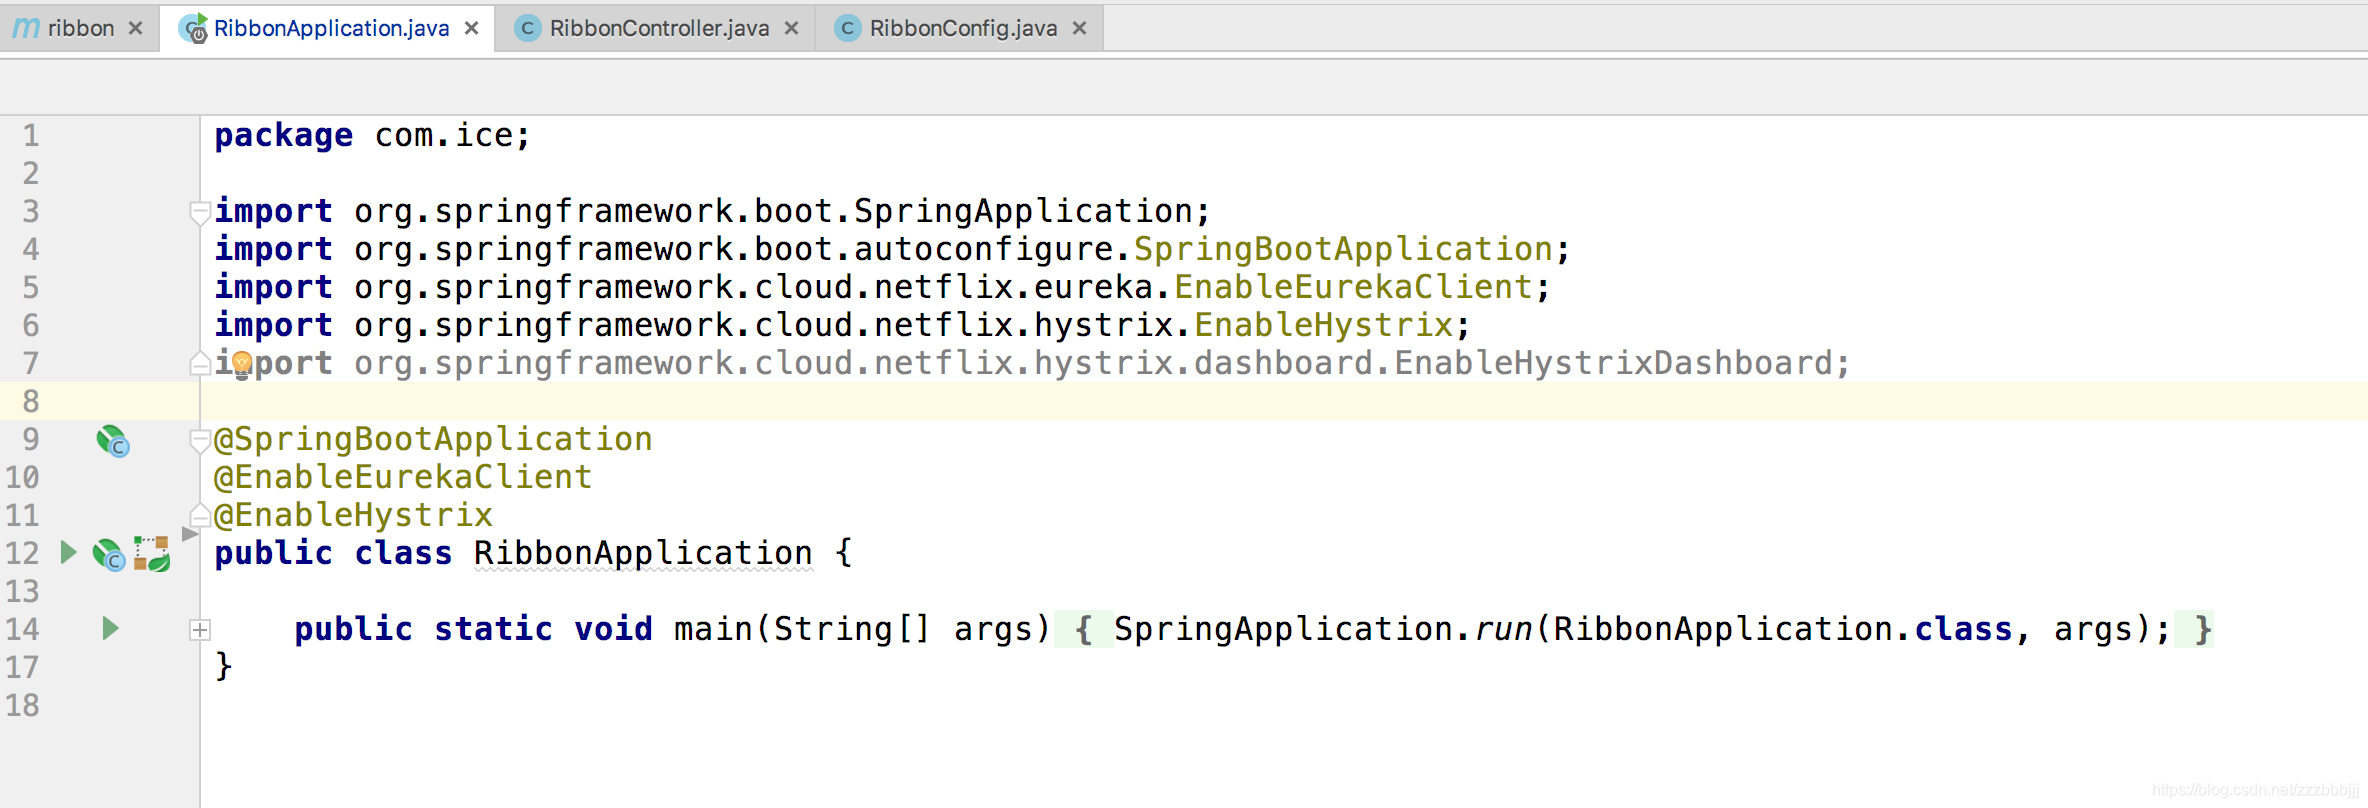The width and height of the screenshot is (2368, 808).
Task: Click the italic run method call
Action: coord(1503,629)
